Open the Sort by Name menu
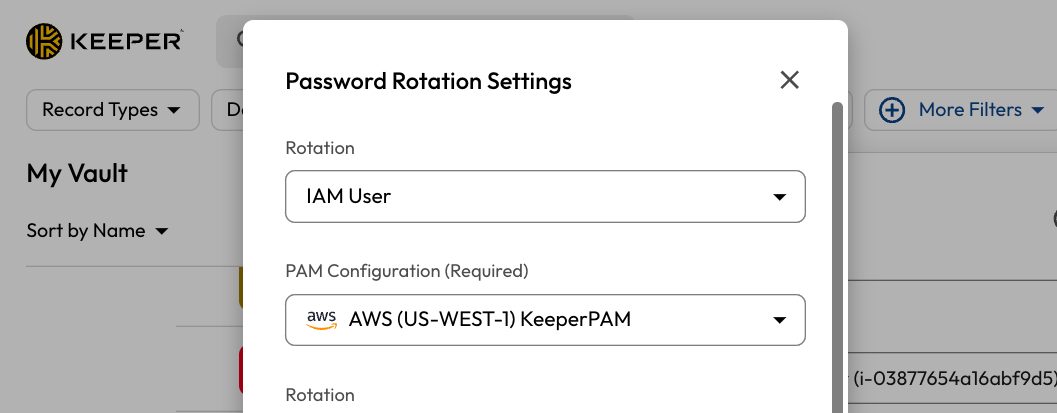Viewport: 1057px width, 413px height. coord(97,231)
